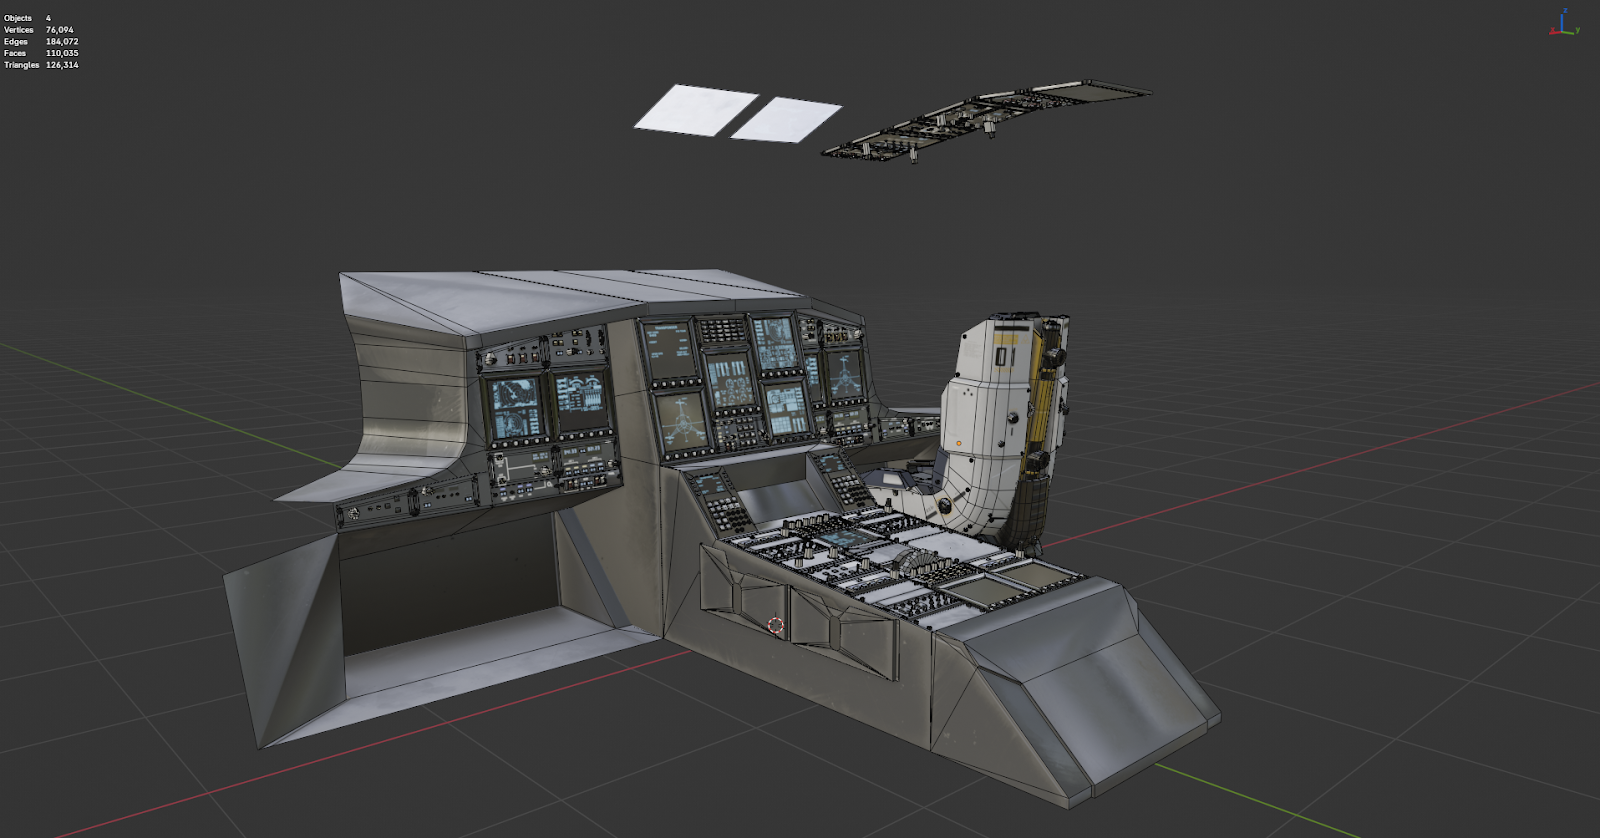The height and width of the screenshot is (838, 1600).
Task: Click the "Faces 110,035" statistics line
Action: coord(41,53)
